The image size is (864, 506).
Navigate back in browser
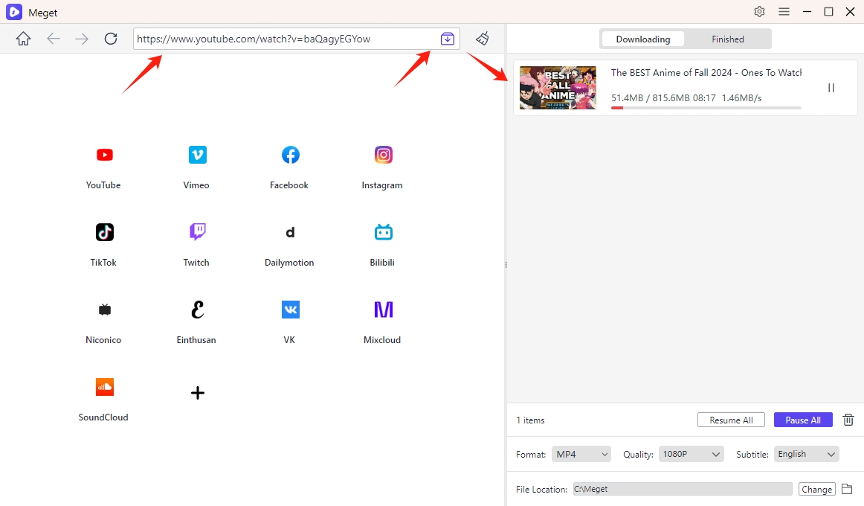coord(53,39)
